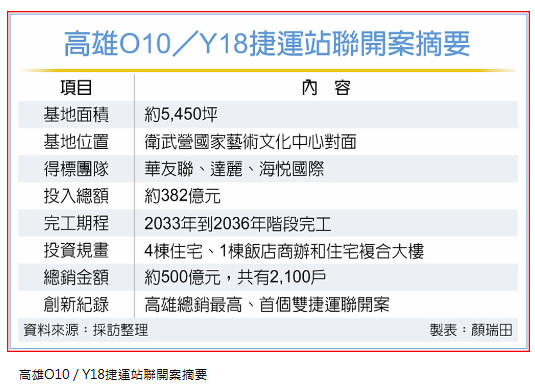Viewport: 535px width, 385px height.
Task: Click the text '2033年到2036年階段完工'
Action: coord(237,224)
